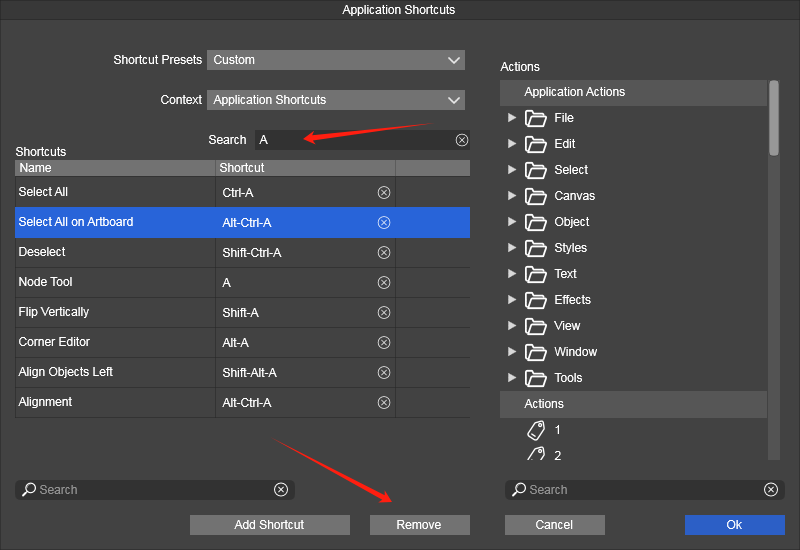Viewport: 800px width, 550px height.
Task: Clear the shortcut for Select All
Action: (x=384, y=192)
